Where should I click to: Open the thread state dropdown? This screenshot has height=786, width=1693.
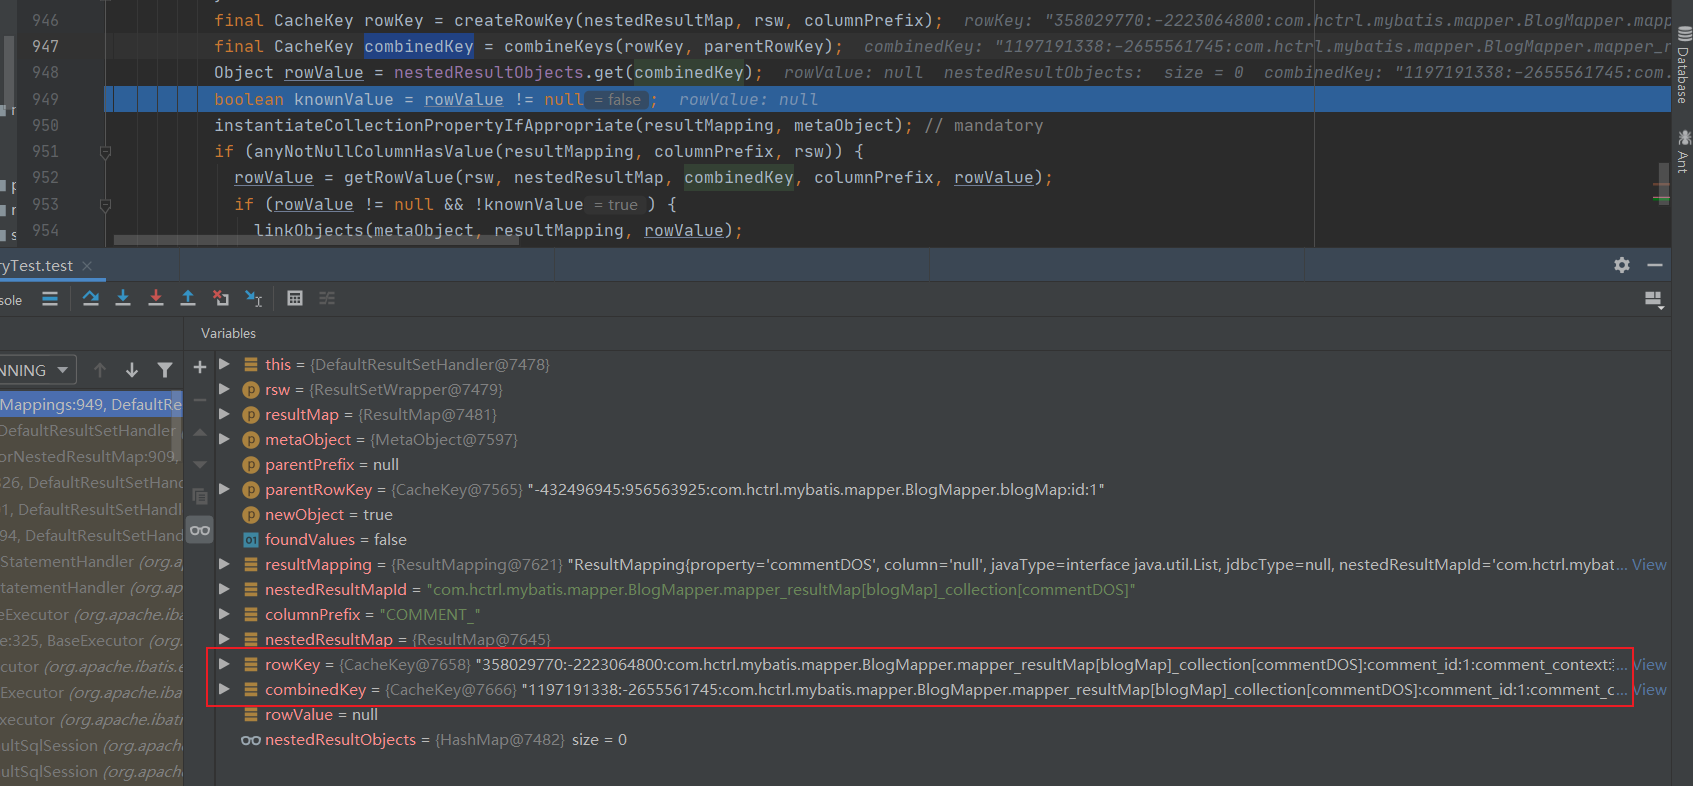click(37, 370)
